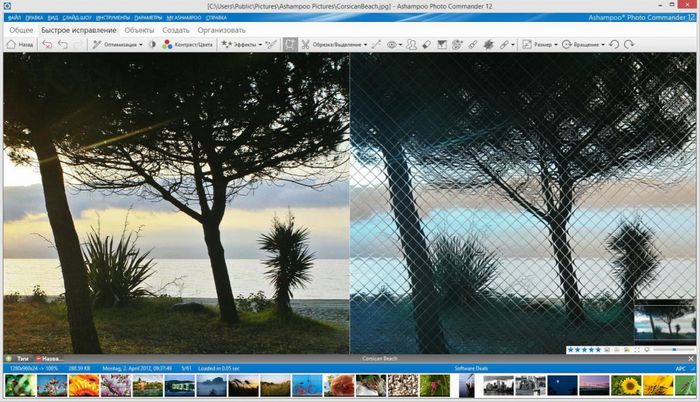The width and height of the screenshot is (700, 402).
Task: Click the rotate counterclockwise arrow icon
Action: (x=613, y=45)
